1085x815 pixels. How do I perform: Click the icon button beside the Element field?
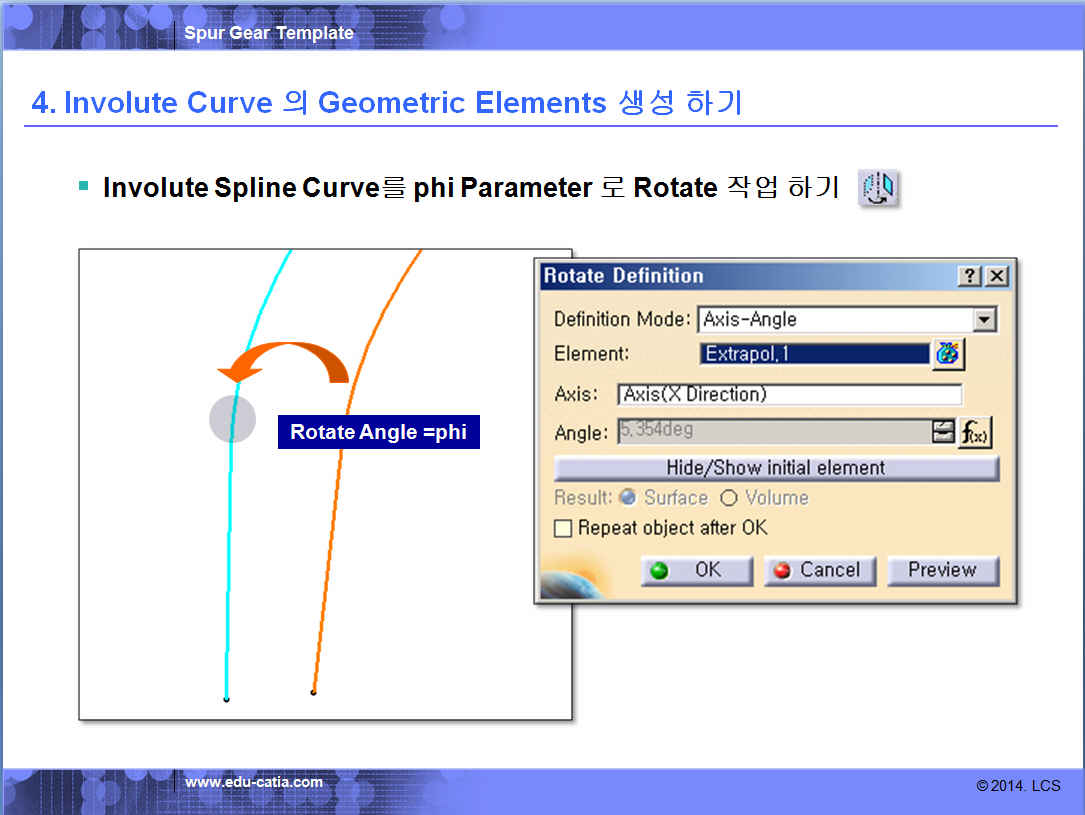pos(948,354)
